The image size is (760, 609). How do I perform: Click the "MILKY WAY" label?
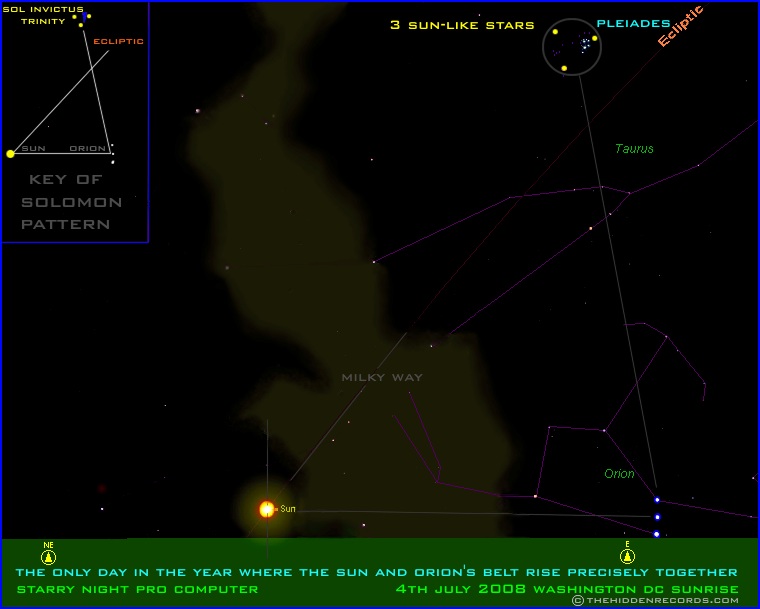382,377
